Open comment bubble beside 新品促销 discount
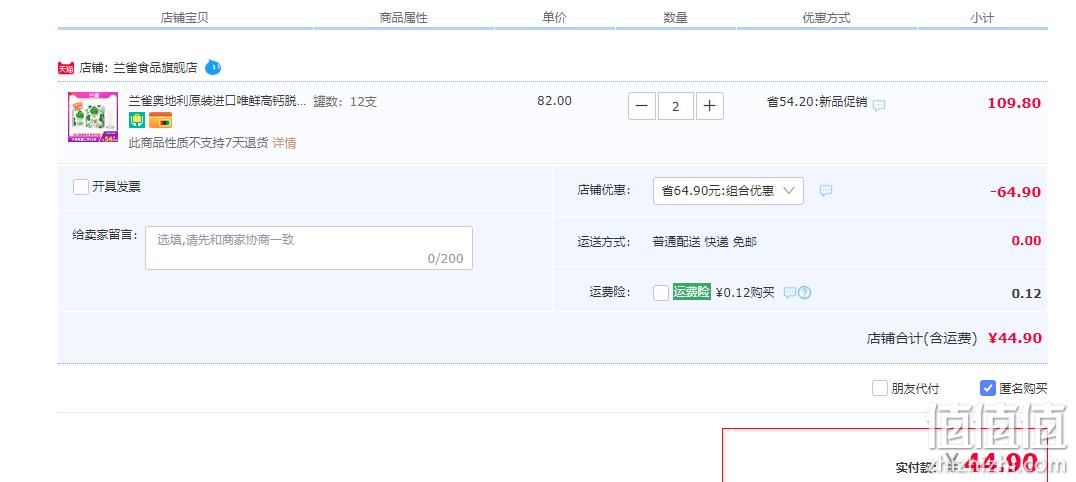 (878, 105)
